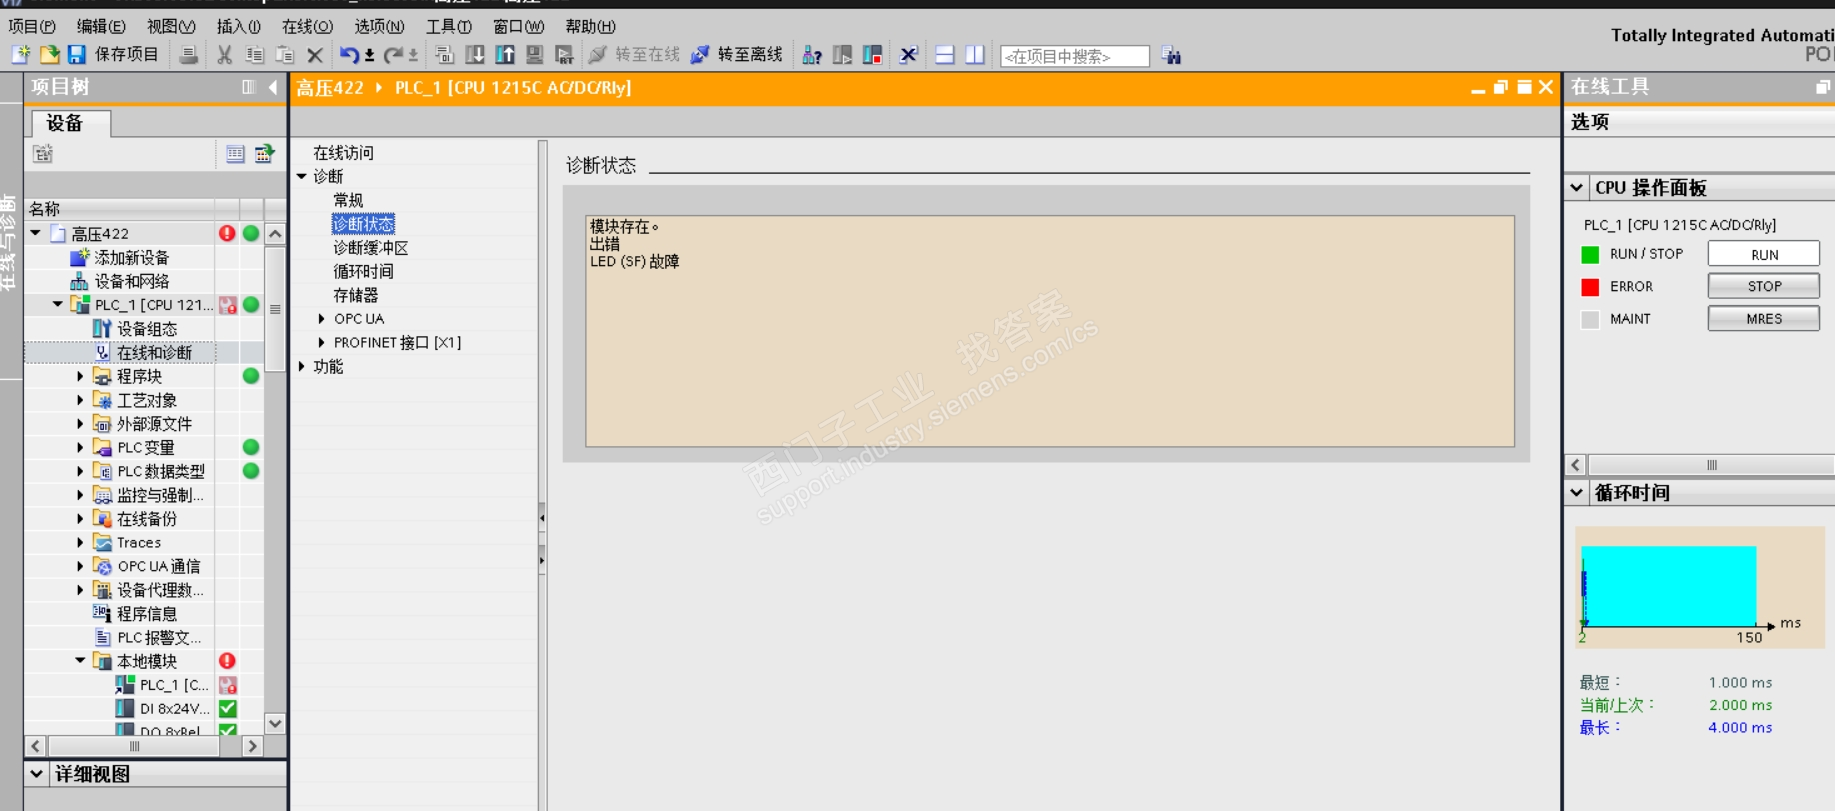Viewport: 1835px width, 811px height.
Task: Open the 视图(V) menu
Action: (171, 26)
